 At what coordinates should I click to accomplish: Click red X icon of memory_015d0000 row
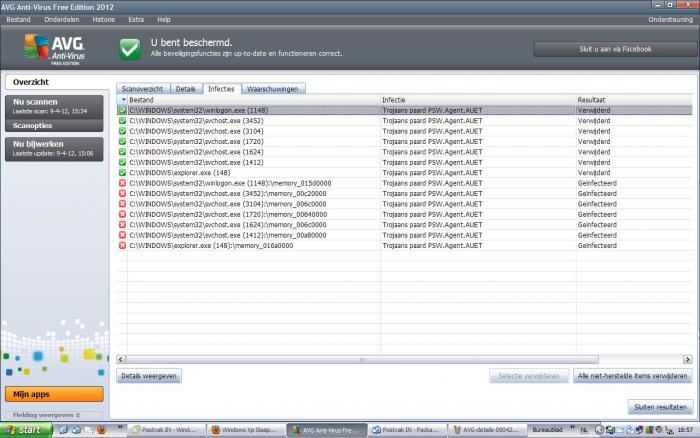tap(122, 183)
